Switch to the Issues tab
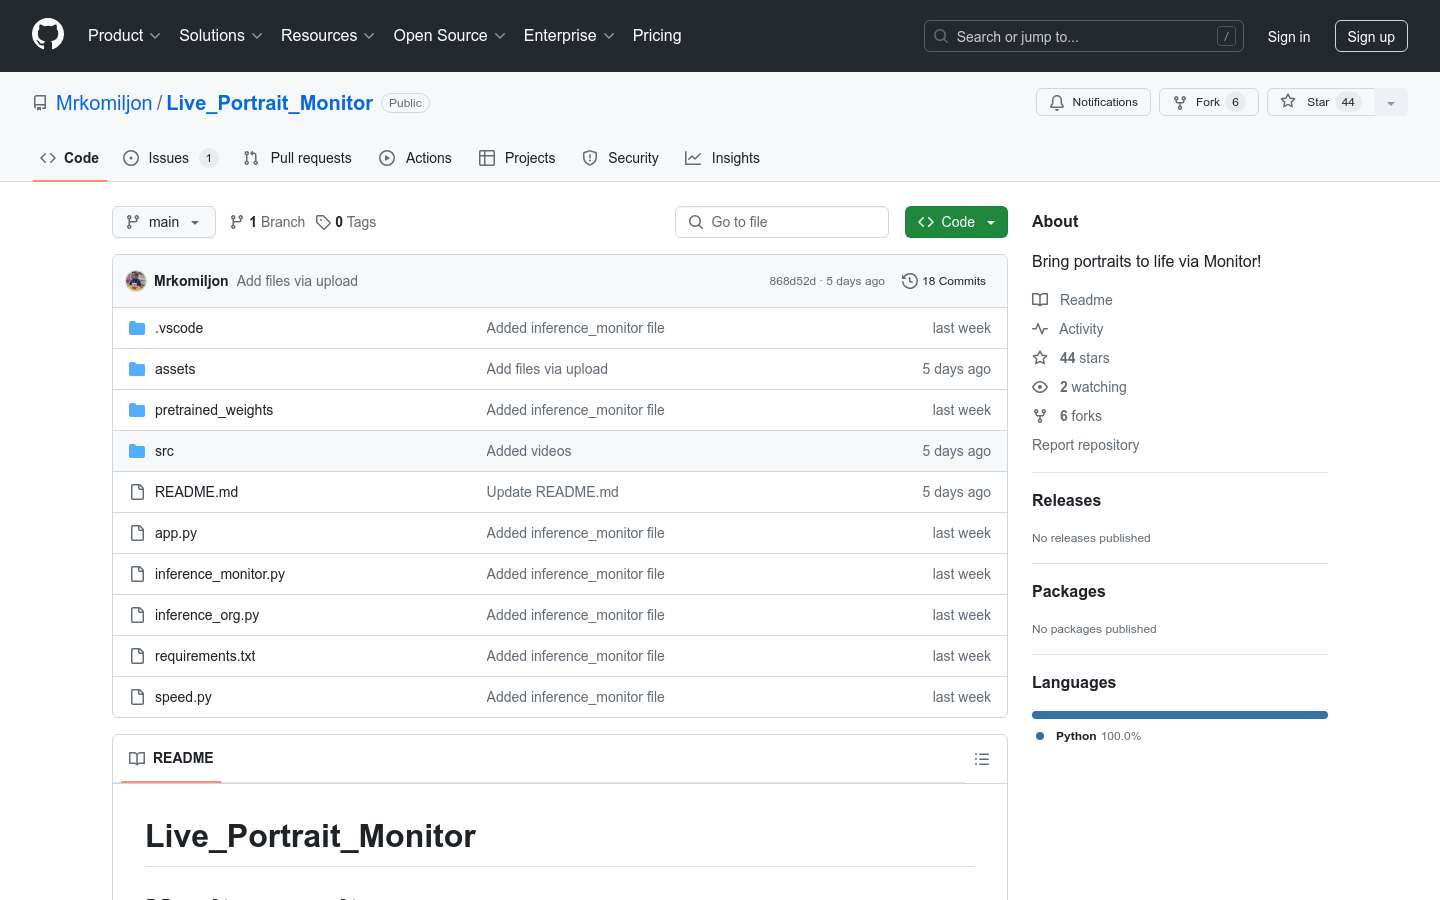 (x=170, y=158)
